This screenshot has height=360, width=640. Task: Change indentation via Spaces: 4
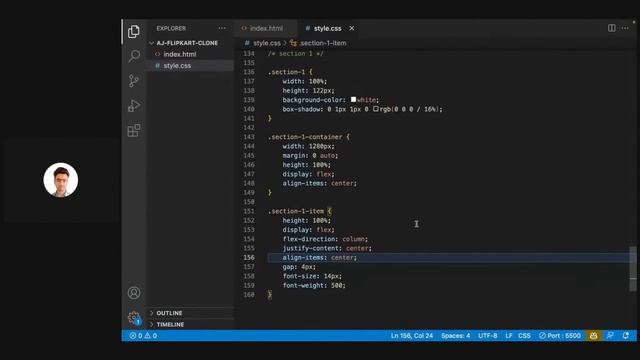tap(456, 336)
